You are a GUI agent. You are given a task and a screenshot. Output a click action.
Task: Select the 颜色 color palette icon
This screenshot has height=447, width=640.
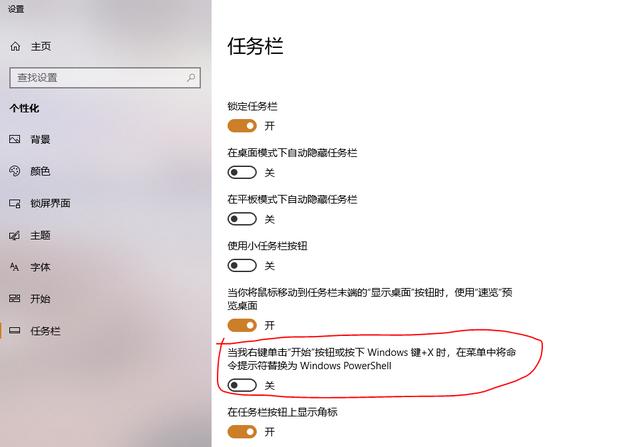[x=15, y=171]
